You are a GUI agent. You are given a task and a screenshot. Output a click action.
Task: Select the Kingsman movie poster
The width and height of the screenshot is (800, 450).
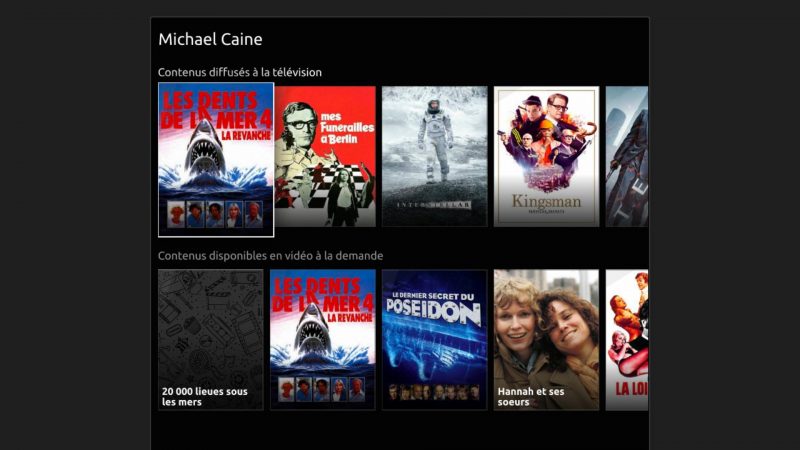[x=546, y=156]
